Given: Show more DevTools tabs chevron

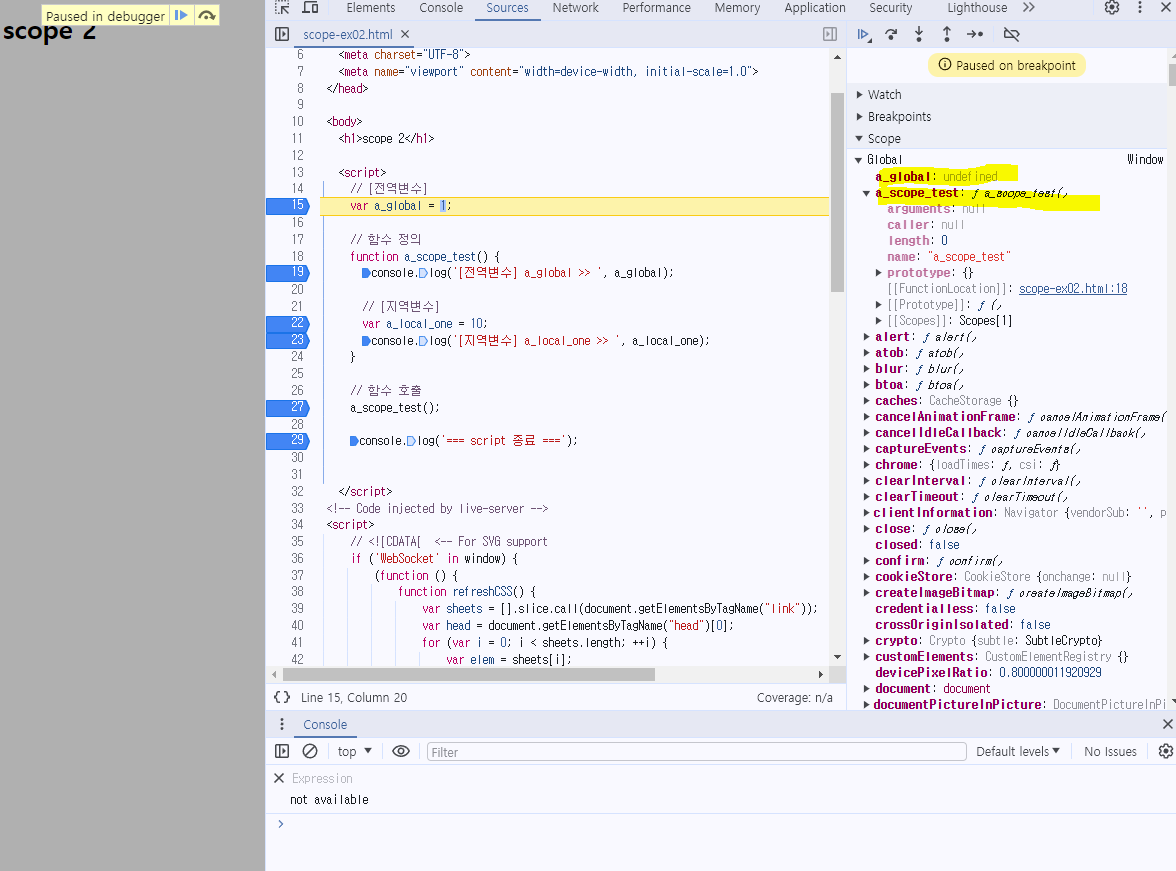Looking at the screenshot, I should click(x=1029, y=8).
